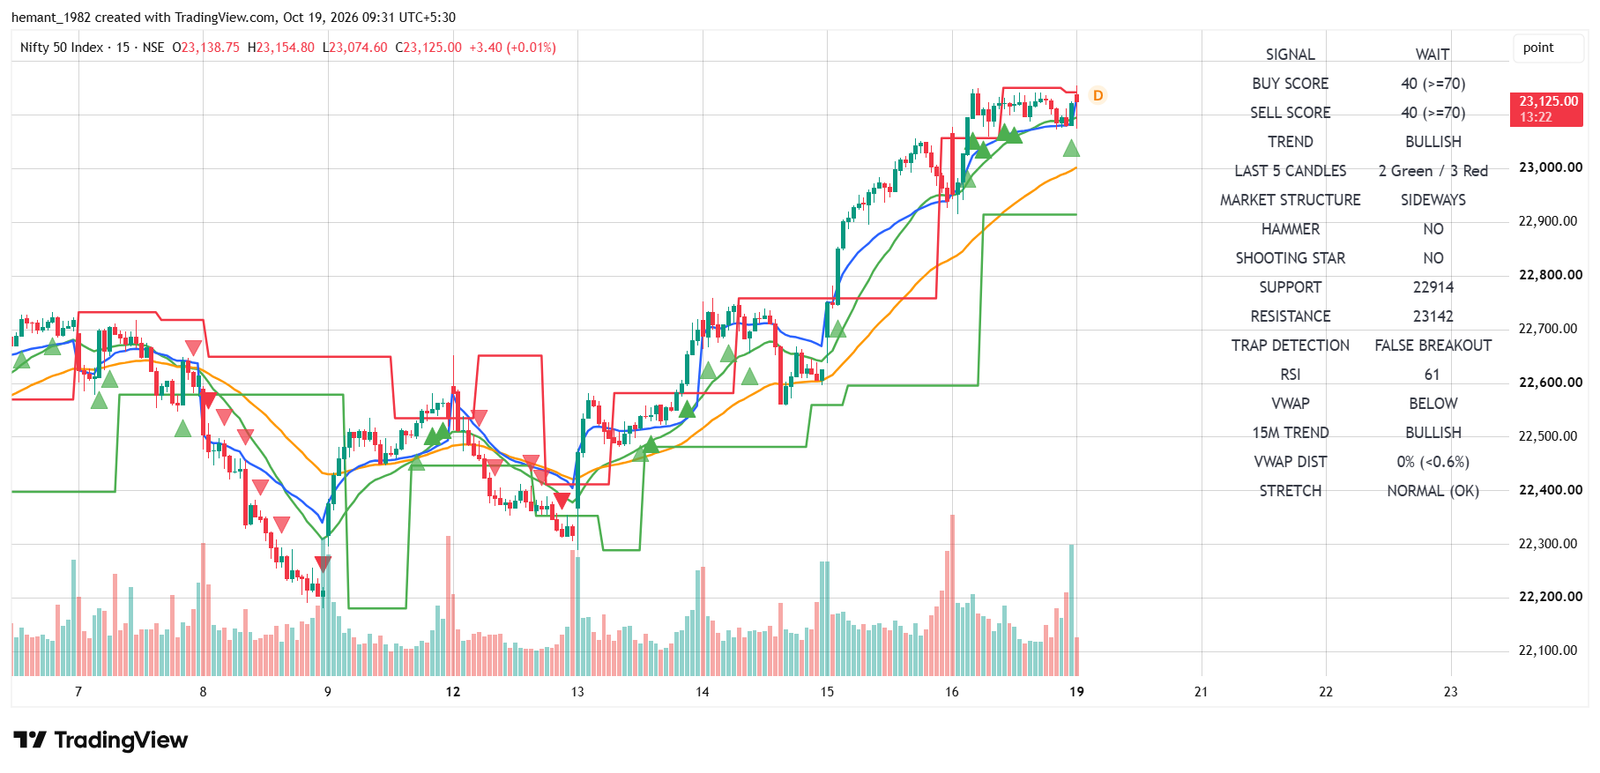Click the TRAP DETECTION 'FALSE BREAKOUT' value
1600x773 pixels.
pyautogui.click(x=1432, y=346)
